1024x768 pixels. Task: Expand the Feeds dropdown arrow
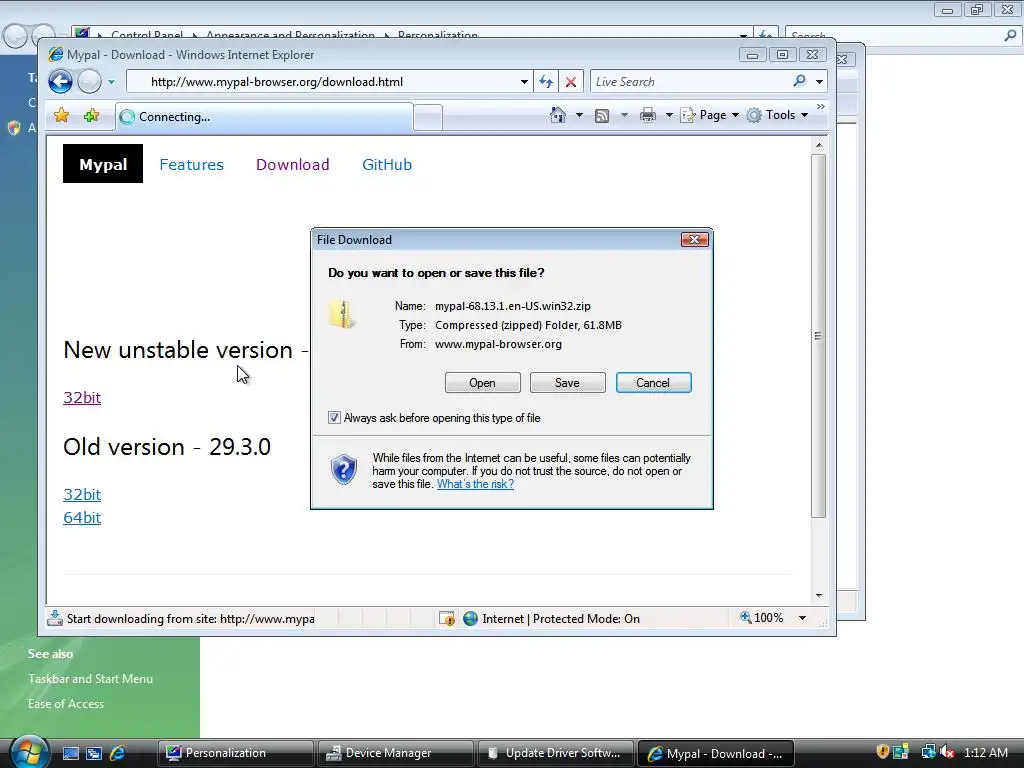624,115
